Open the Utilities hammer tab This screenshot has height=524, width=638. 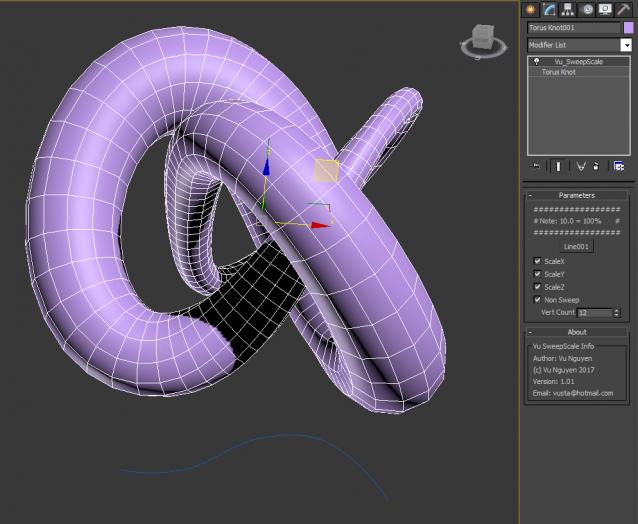tap(622, 9)
